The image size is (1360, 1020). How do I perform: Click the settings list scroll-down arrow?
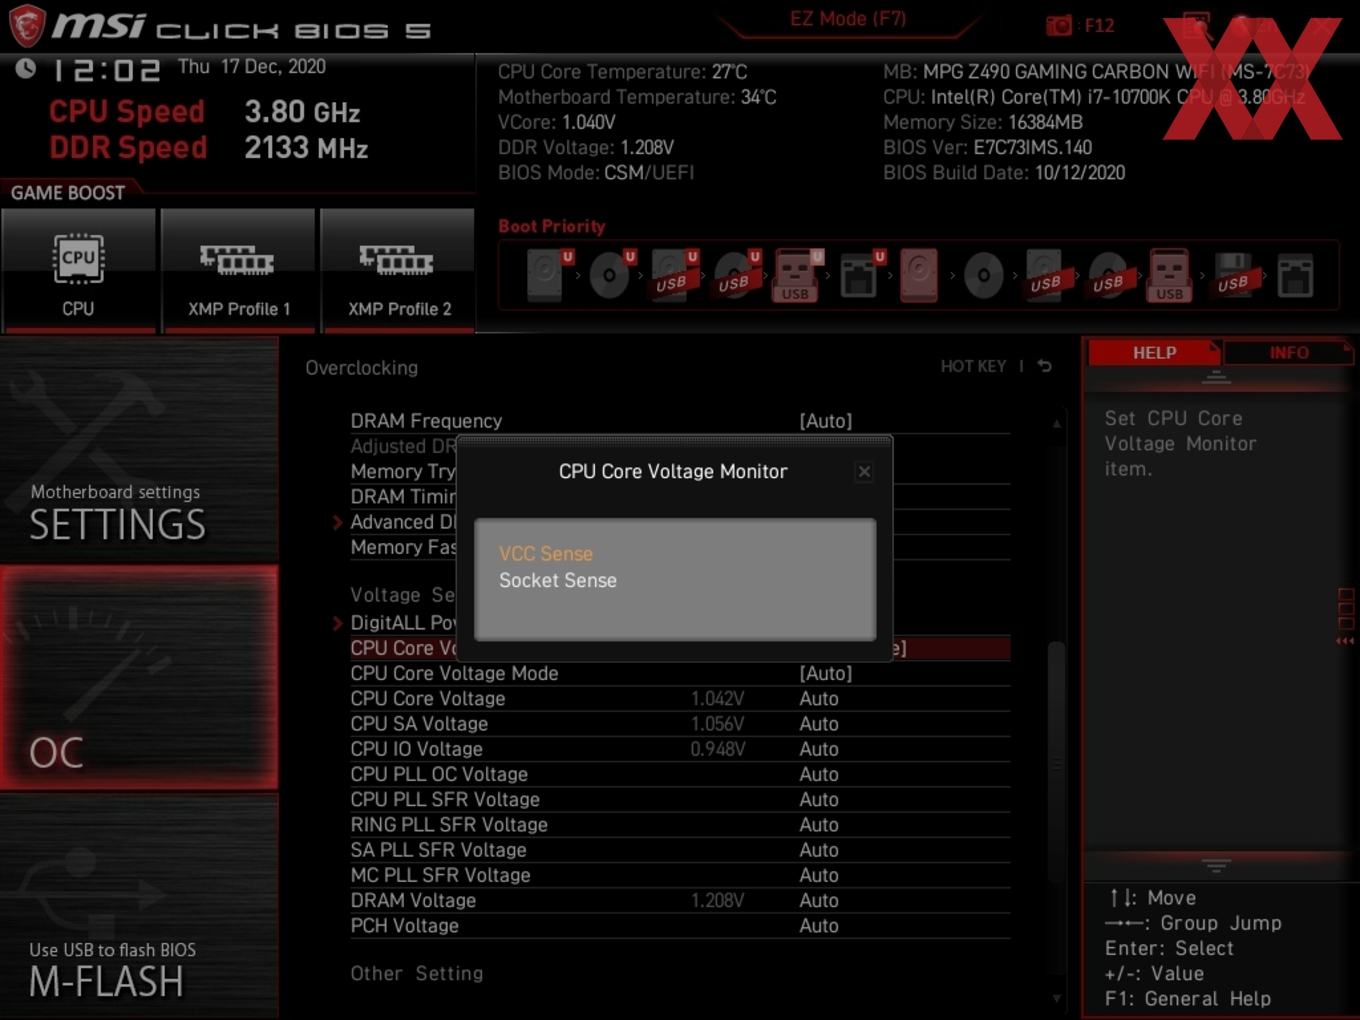(1057, 998)
